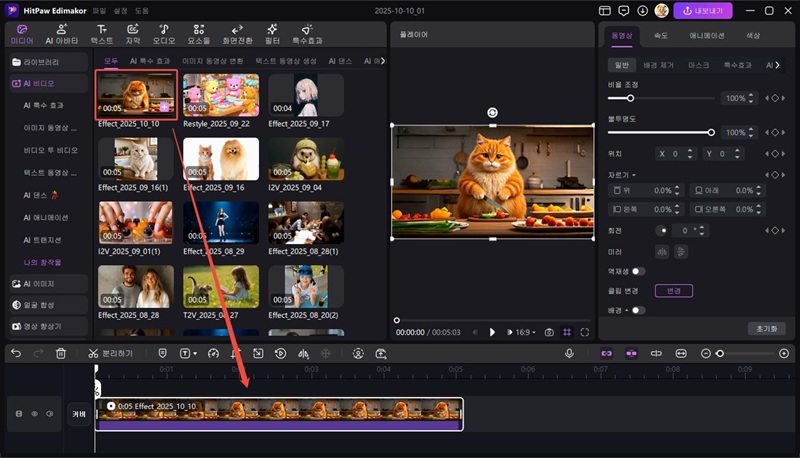The height and width of the screenshot is (458, 800).
Task: Open the 오디오 (Audio) panel
Action: pyautogui.click(x=163, y=34)
